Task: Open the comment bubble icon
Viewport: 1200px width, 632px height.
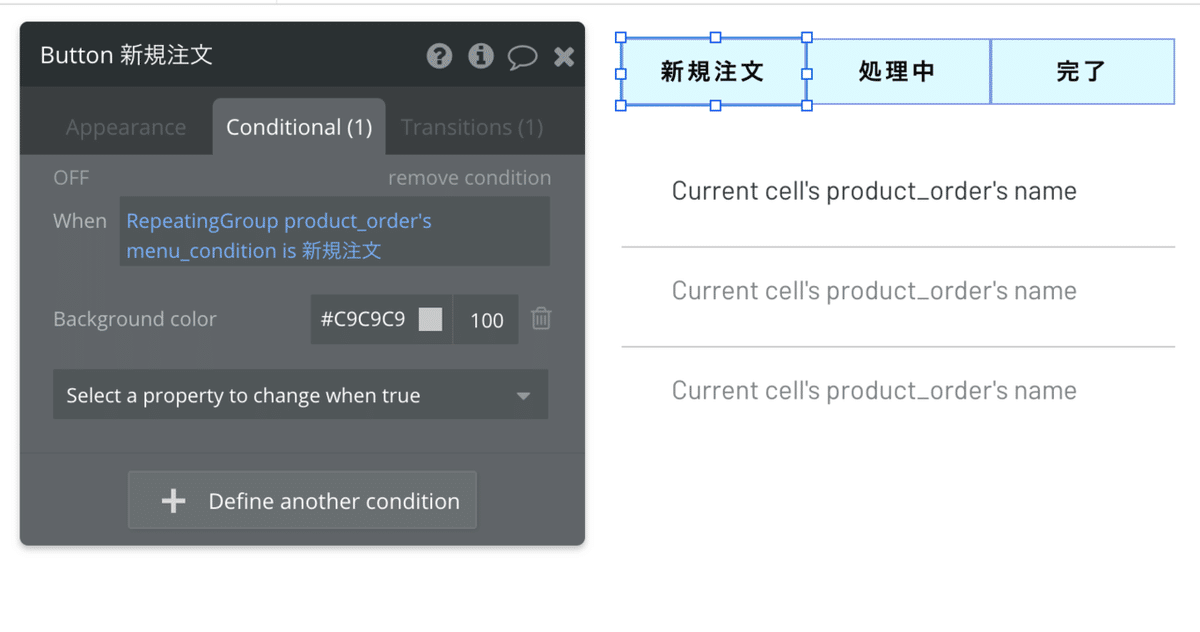Action: (522, 57)
